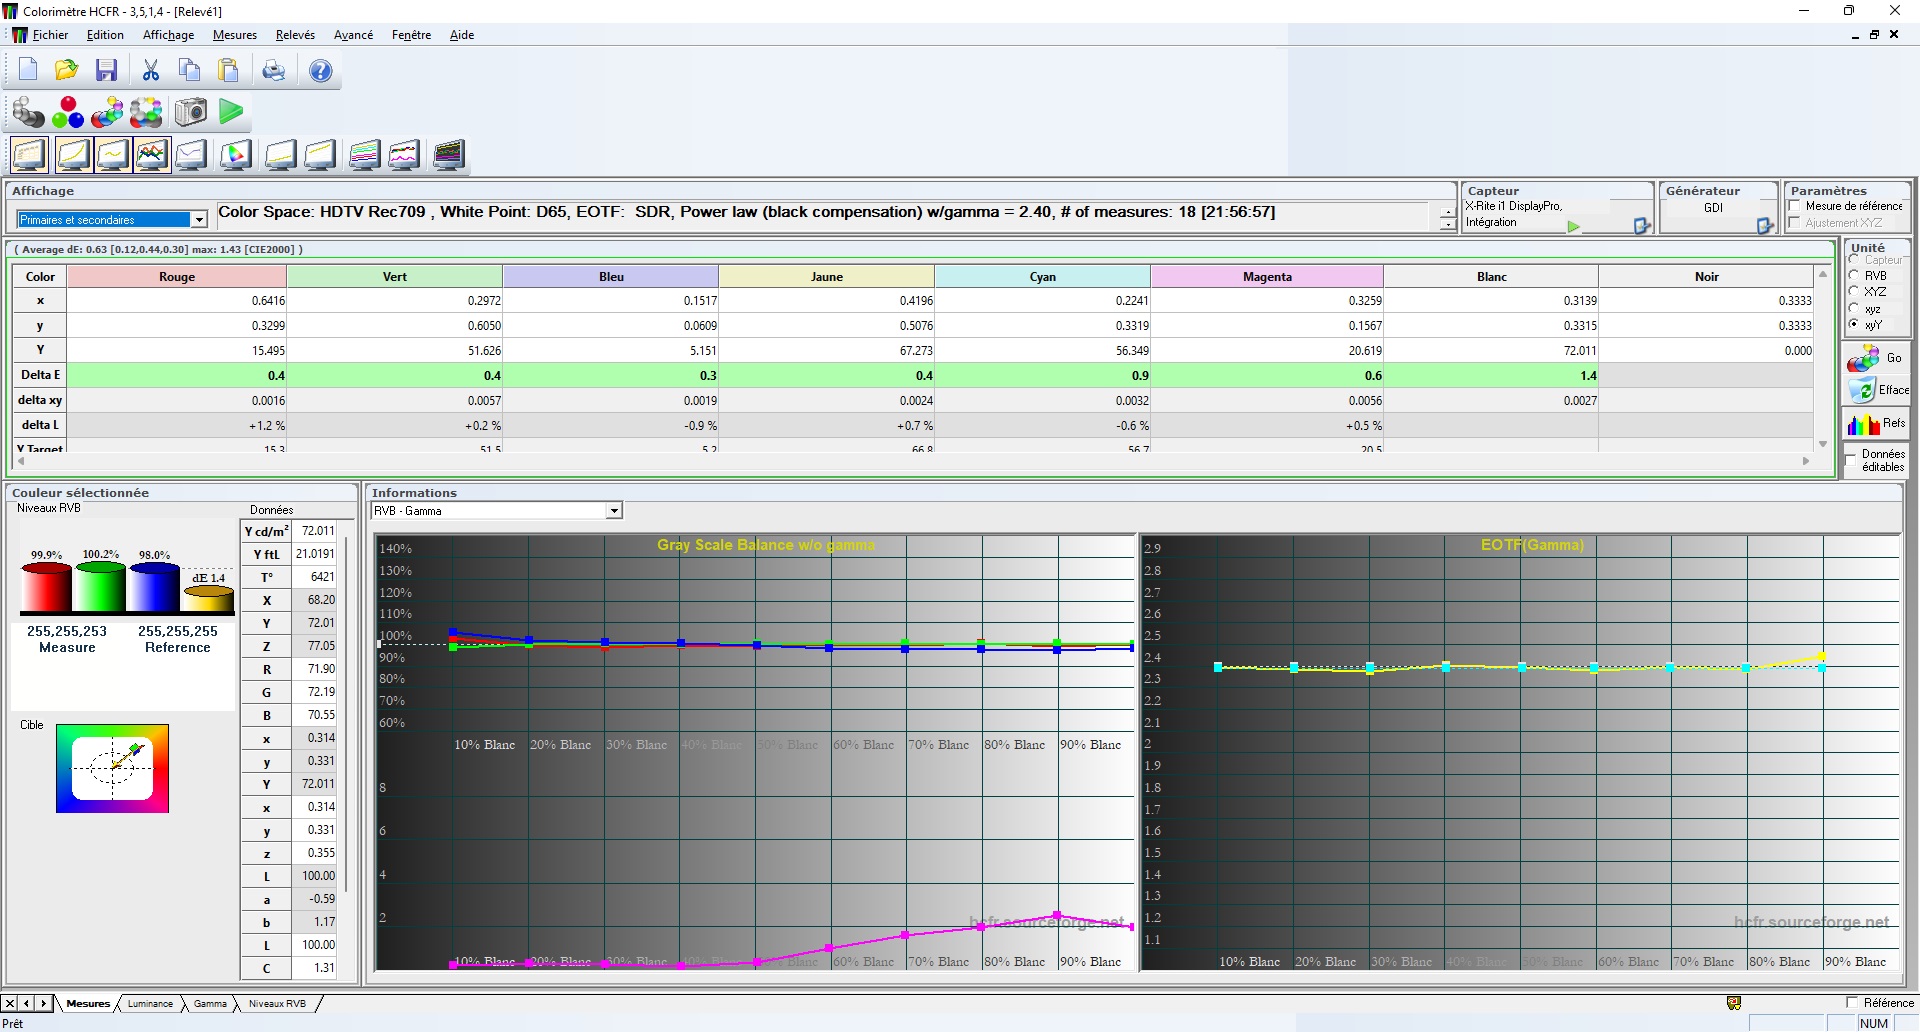
Task: Click the red RVB level cylinder
Action: [46, 587]
